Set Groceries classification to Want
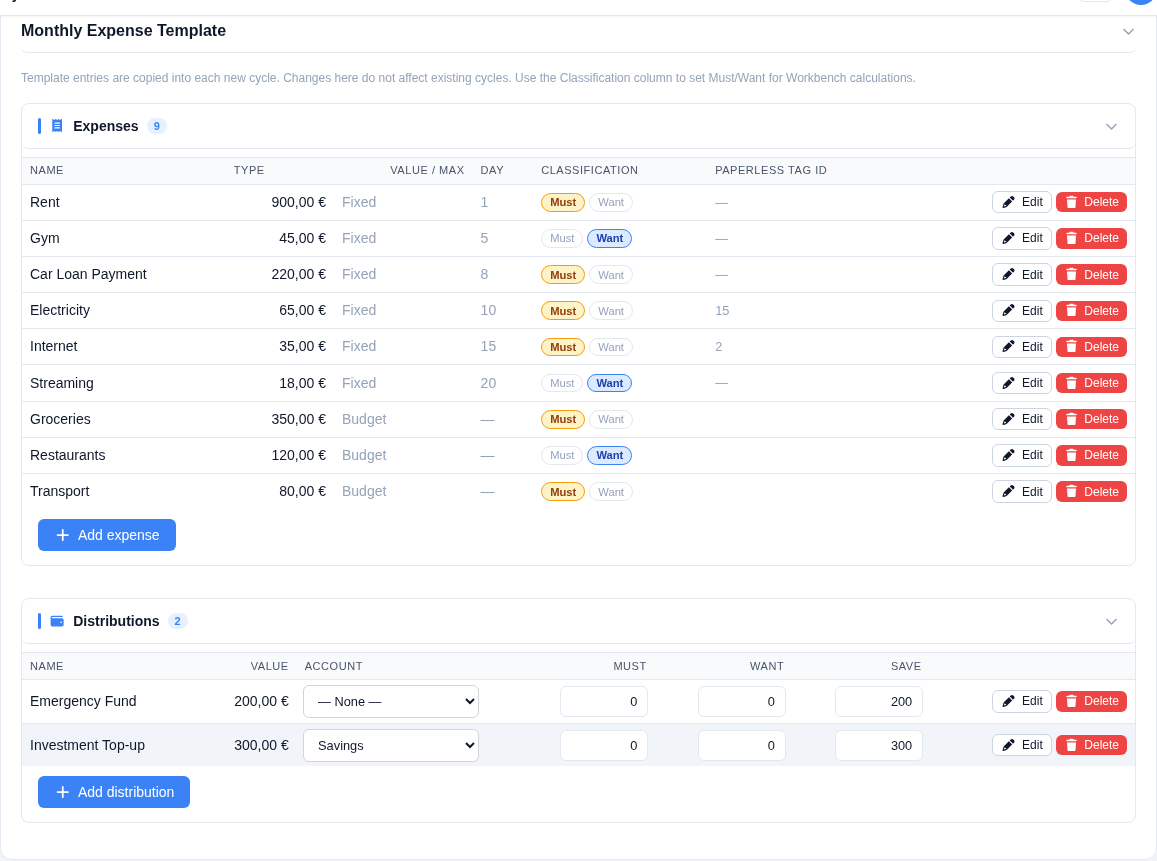This screenshot has height=861, width=1157. 611,419
